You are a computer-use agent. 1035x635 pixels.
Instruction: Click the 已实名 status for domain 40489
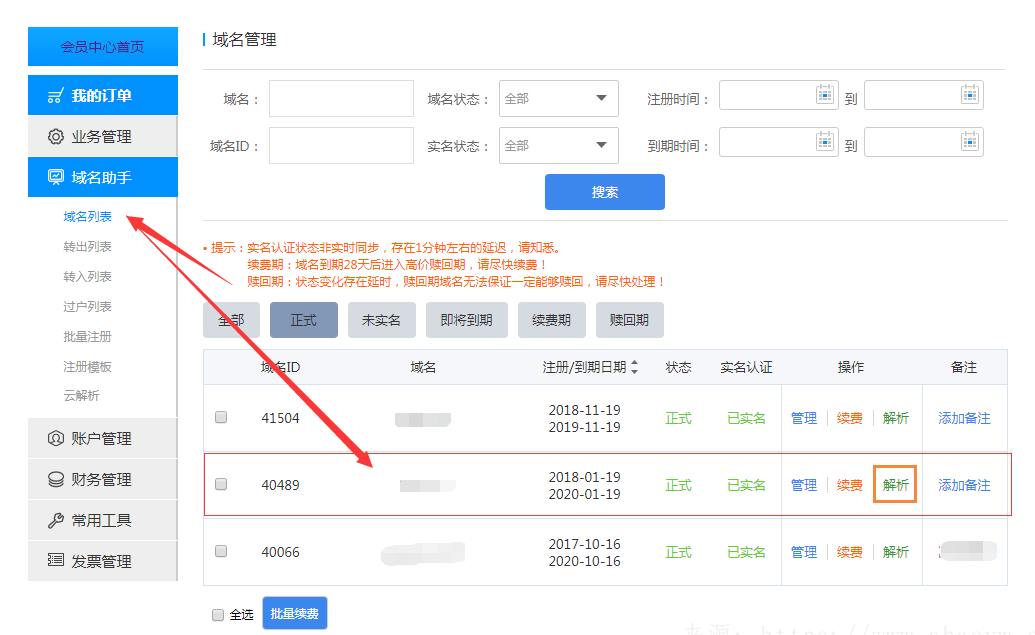[x=746, y=485]
